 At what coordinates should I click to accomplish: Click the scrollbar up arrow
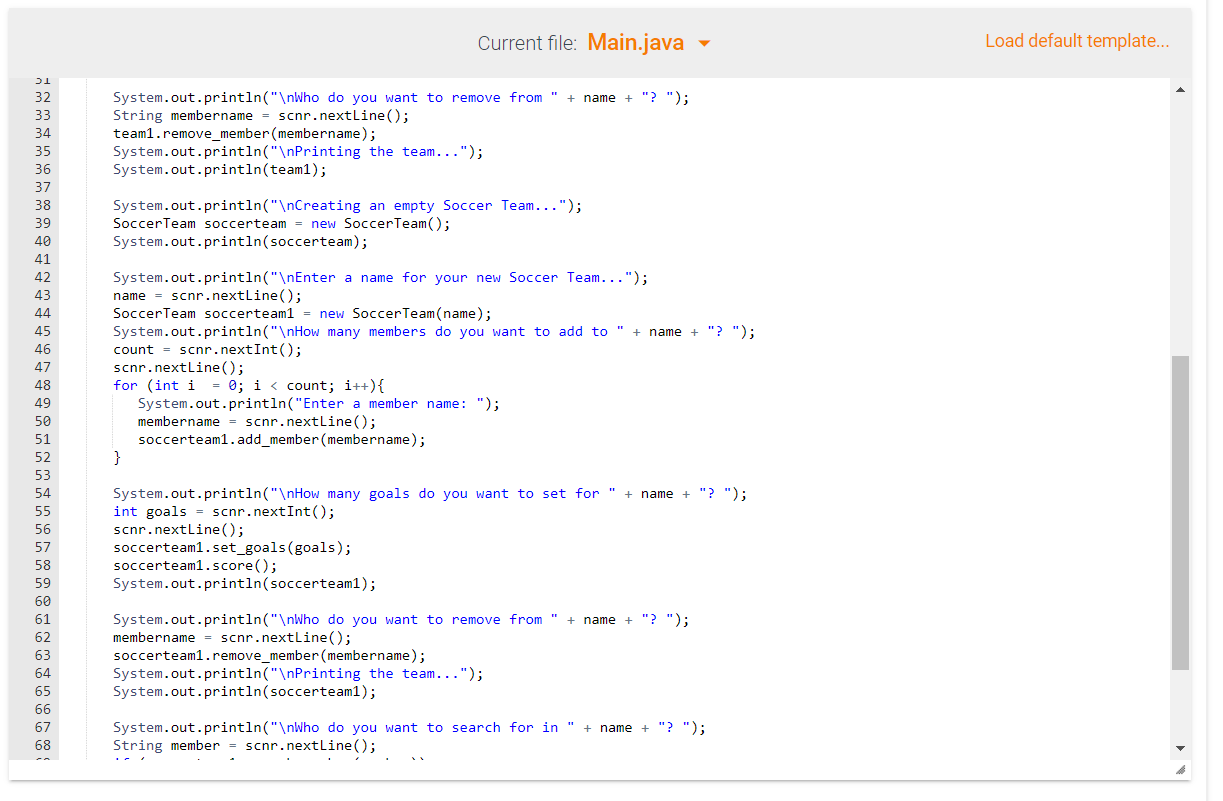[x=1180, y=88]
